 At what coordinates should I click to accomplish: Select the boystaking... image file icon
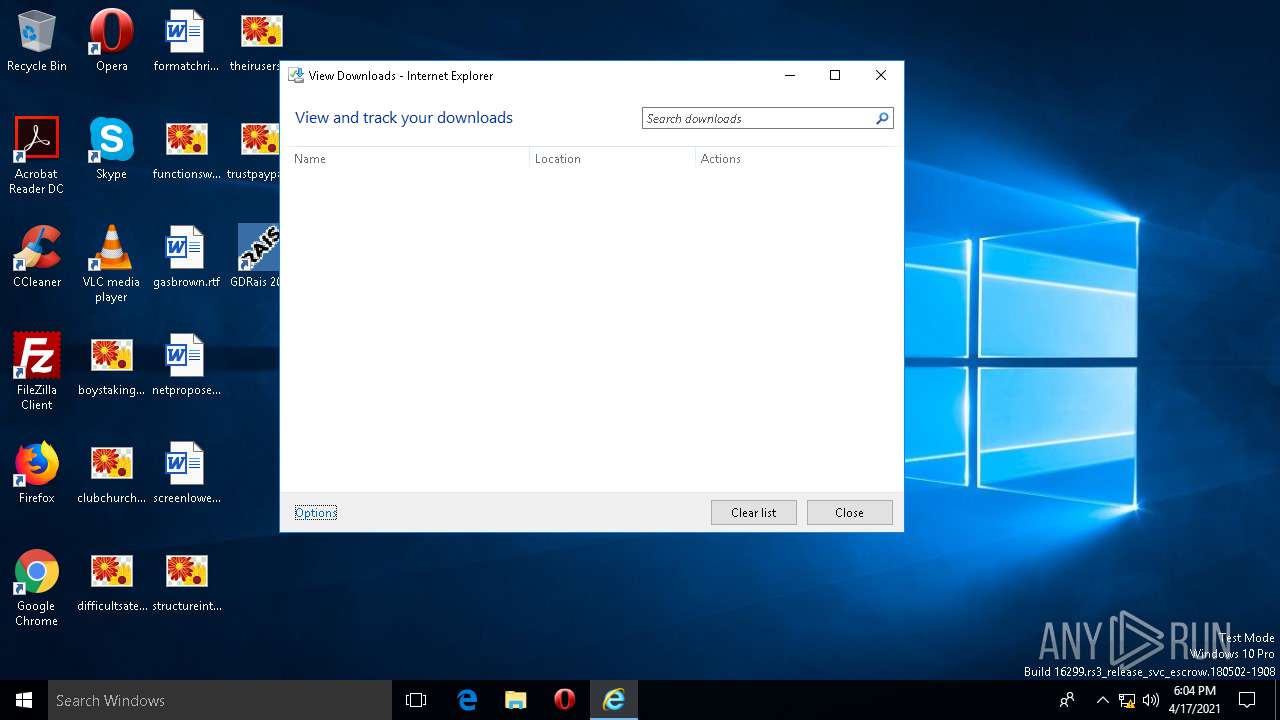[x=111, y=365]
